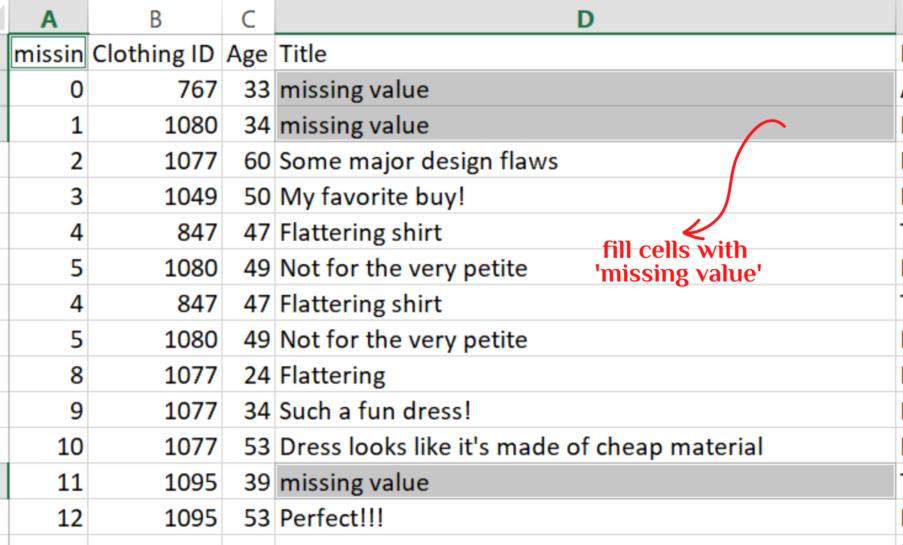Click the 'Clothing ID' header cell
This screenshot has height=545, width=903.
154,54
